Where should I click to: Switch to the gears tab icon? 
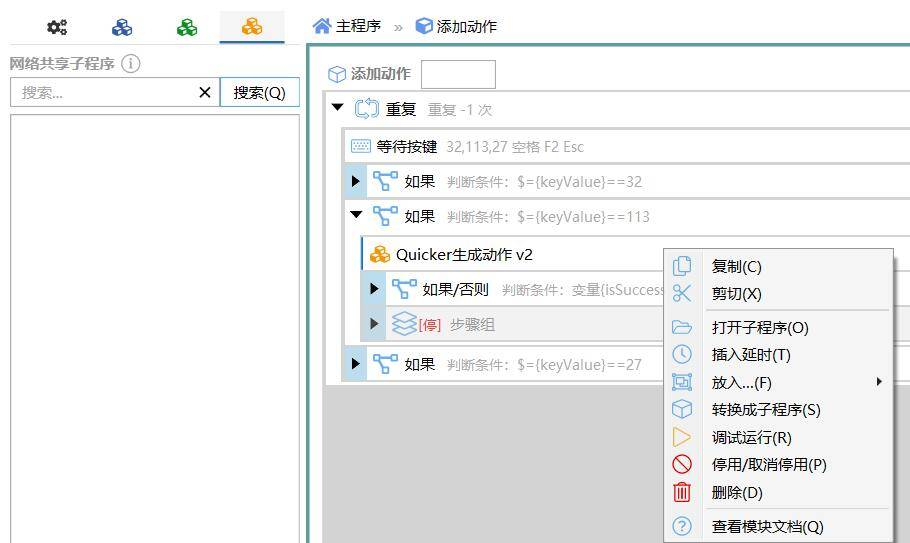57,27
